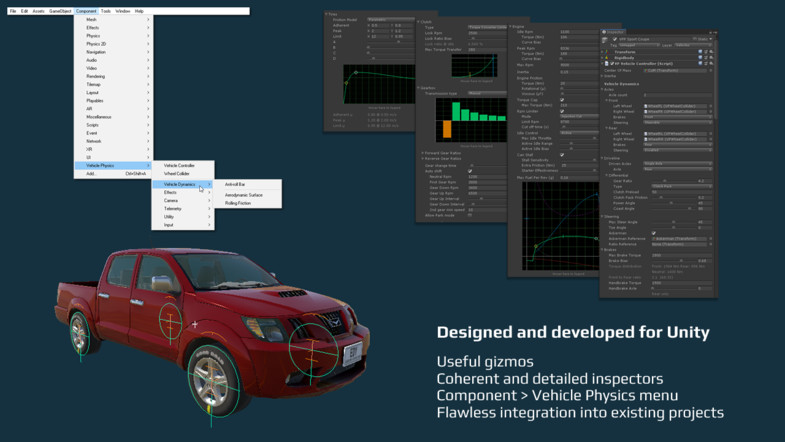Viewport: 785px width, 442px height.
Task: Click the Transform component icon
Action: pyautogui.click(x=607, y=52)
